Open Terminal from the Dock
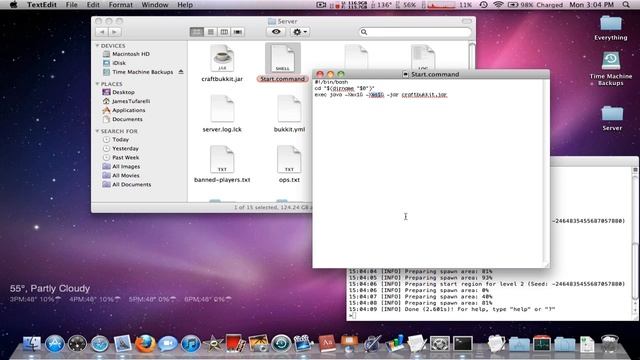Image resolution: width=640 pixels, height=360 pixels. click(463, 344)
